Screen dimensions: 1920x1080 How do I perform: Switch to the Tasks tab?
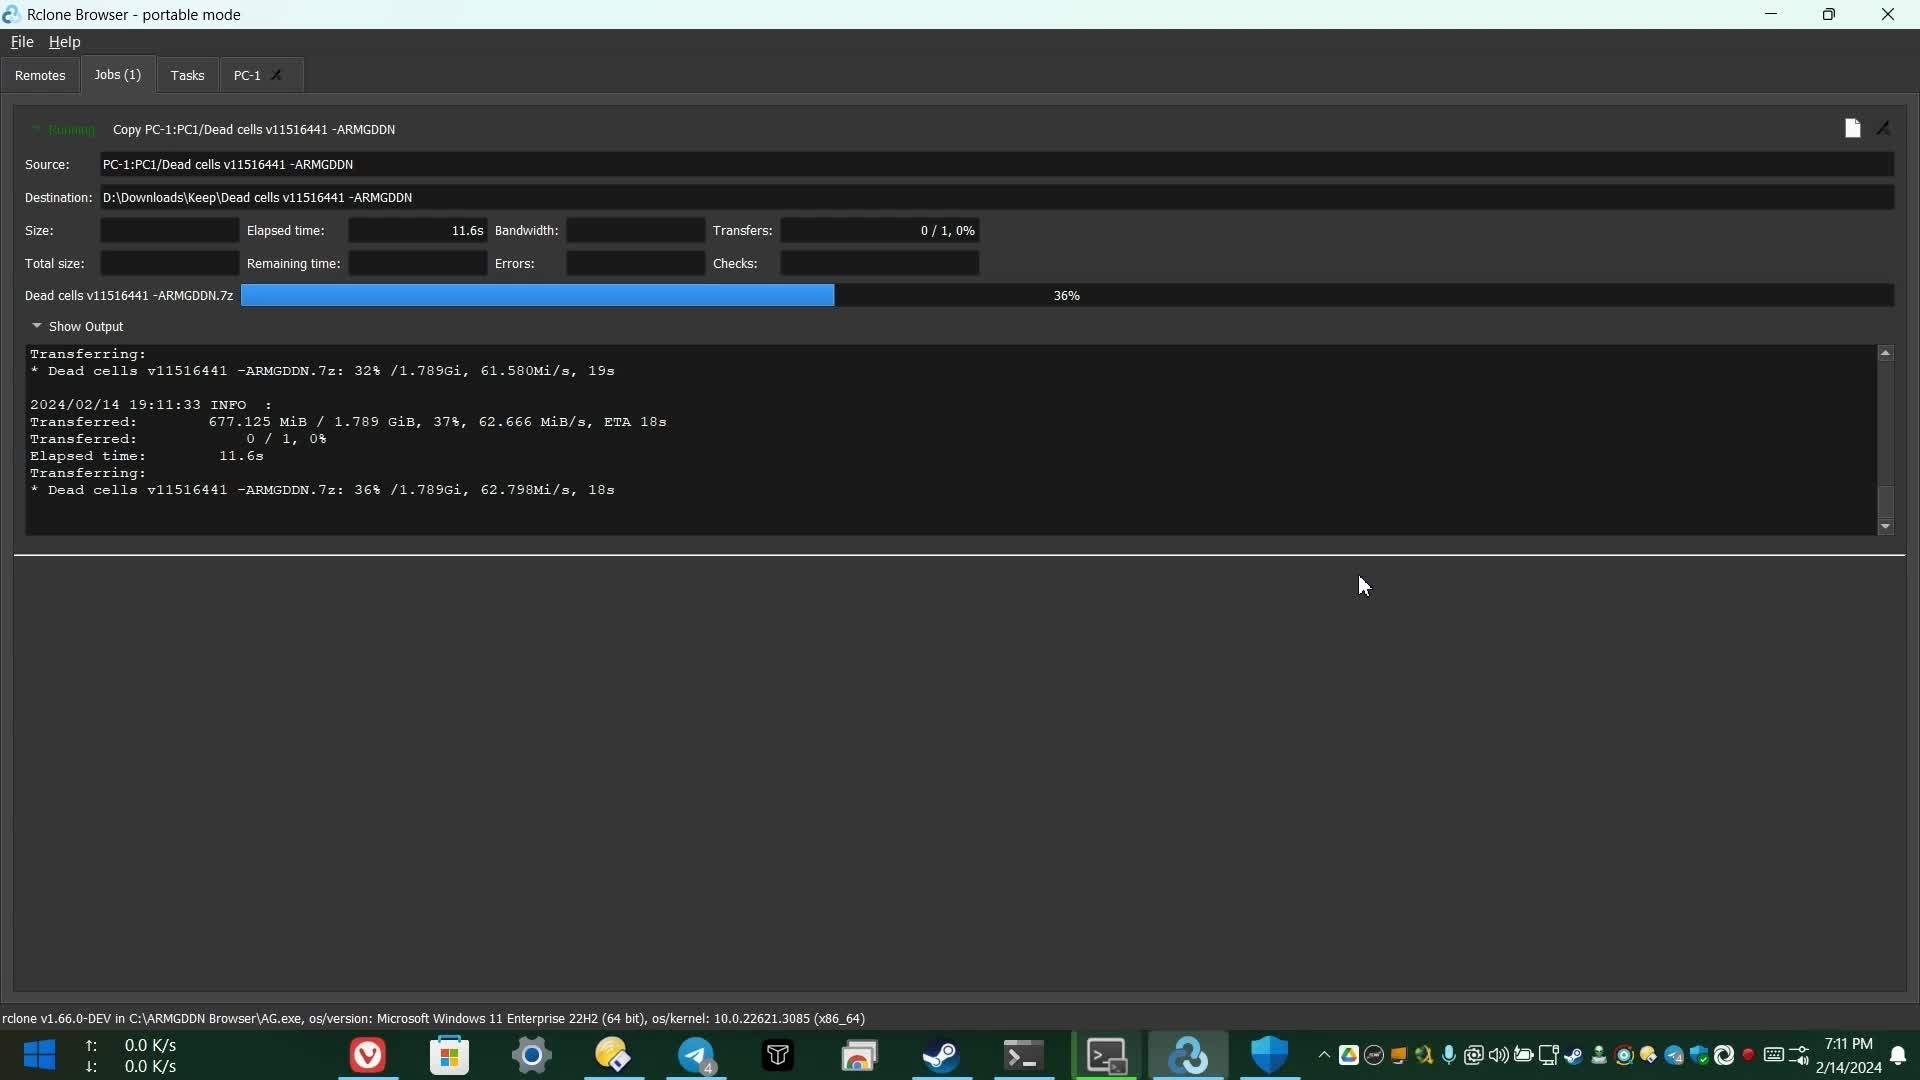tap(187, 75)
